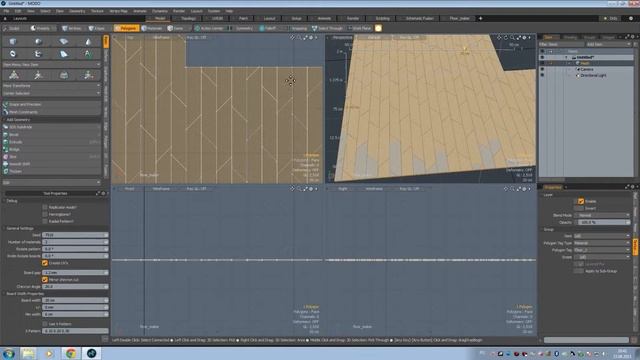This screenshot has width=640, height=360.
Task: Open file explorer from the taskbar
Action: click(28, 353)
